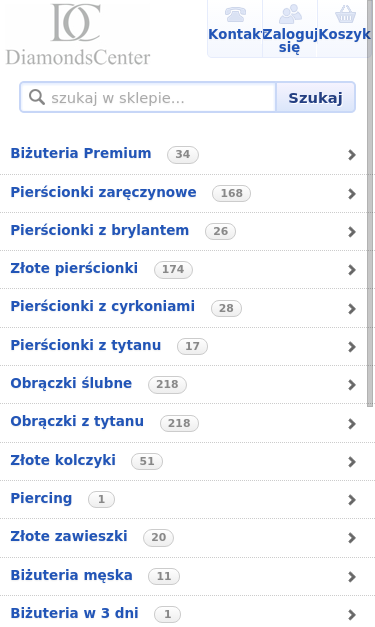The image size is (375, 627).
Task: Focus the szukaj w sklepie search field
Action: pyautogui.click(x=148, y=98)
